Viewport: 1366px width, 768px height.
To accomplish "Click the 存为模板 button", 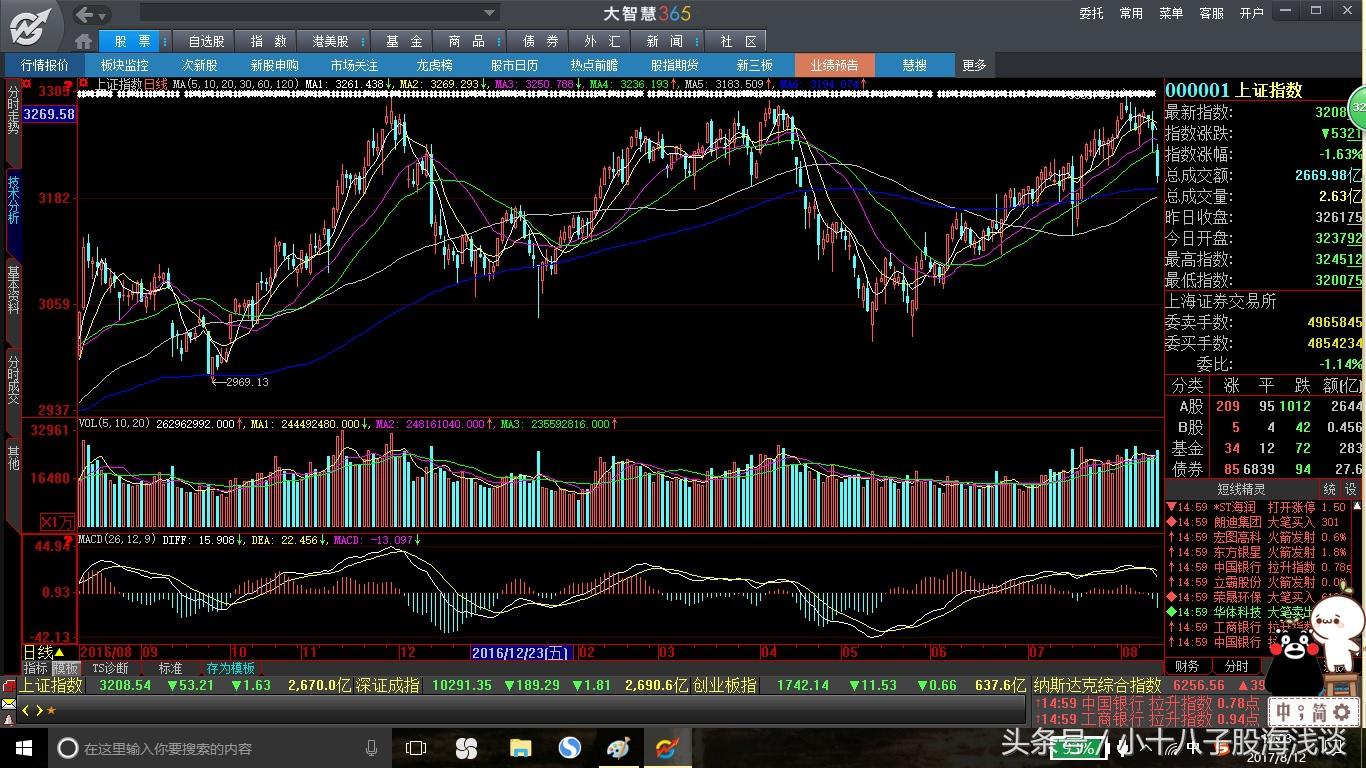I will pyautogui.click(x=231, y=668).
